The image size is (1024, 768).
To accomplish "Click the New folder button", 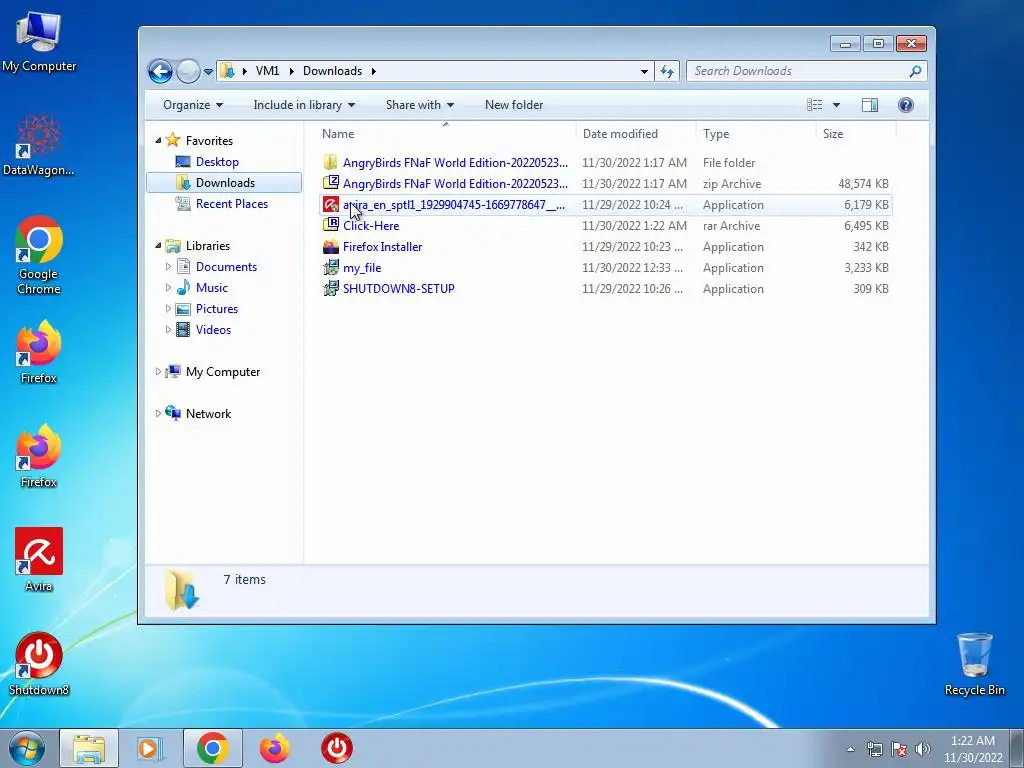I will coord(514,105).
